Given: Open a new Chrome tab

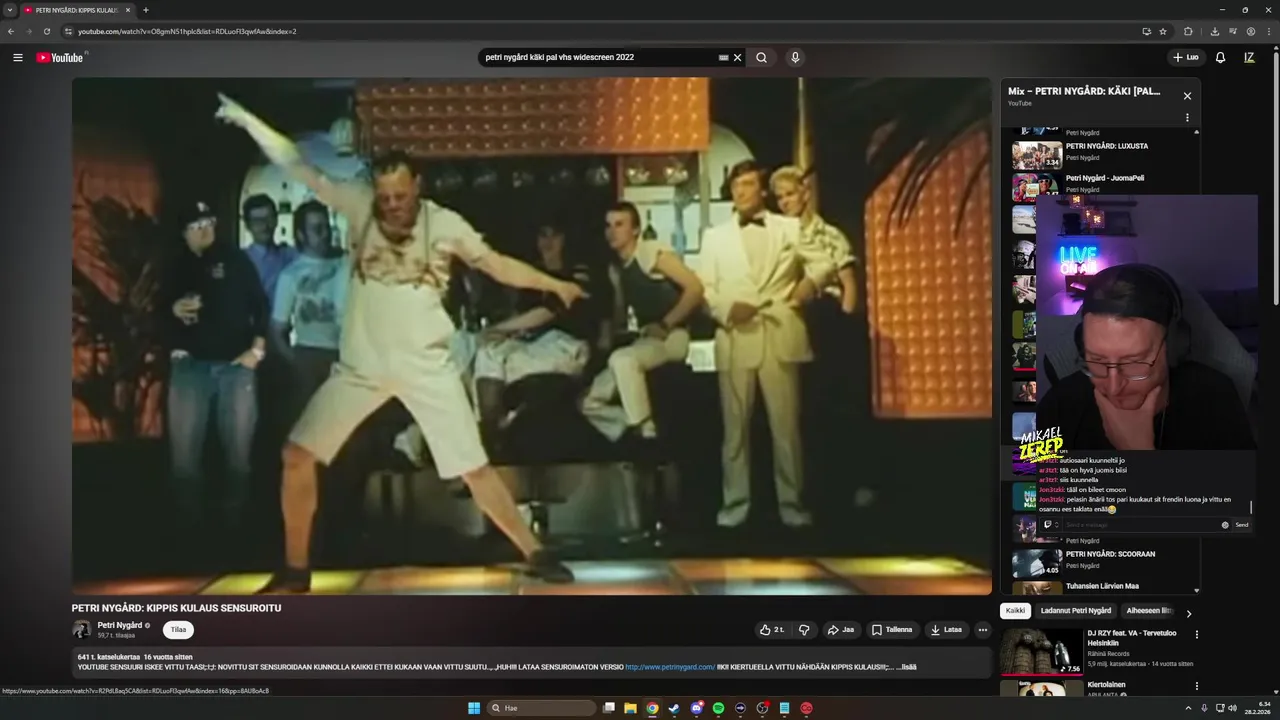Looking at the screenshot, I should [x=146, y=10].
